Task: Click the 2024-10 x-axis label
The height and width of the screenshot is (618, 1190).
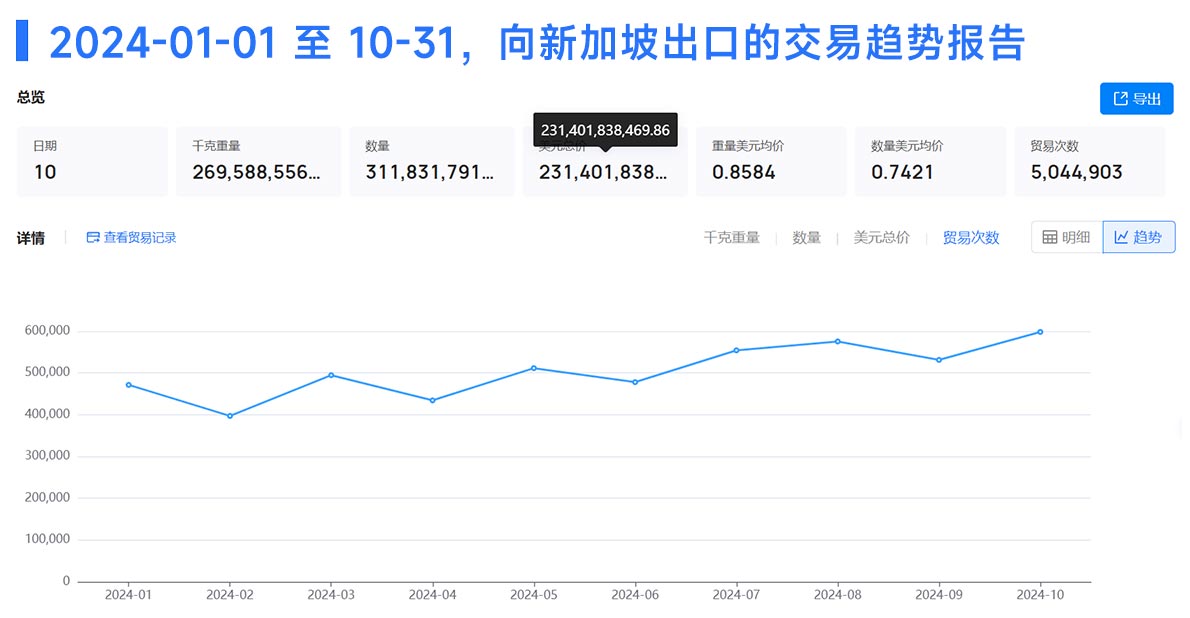Action: click(x=1040, y=594)
